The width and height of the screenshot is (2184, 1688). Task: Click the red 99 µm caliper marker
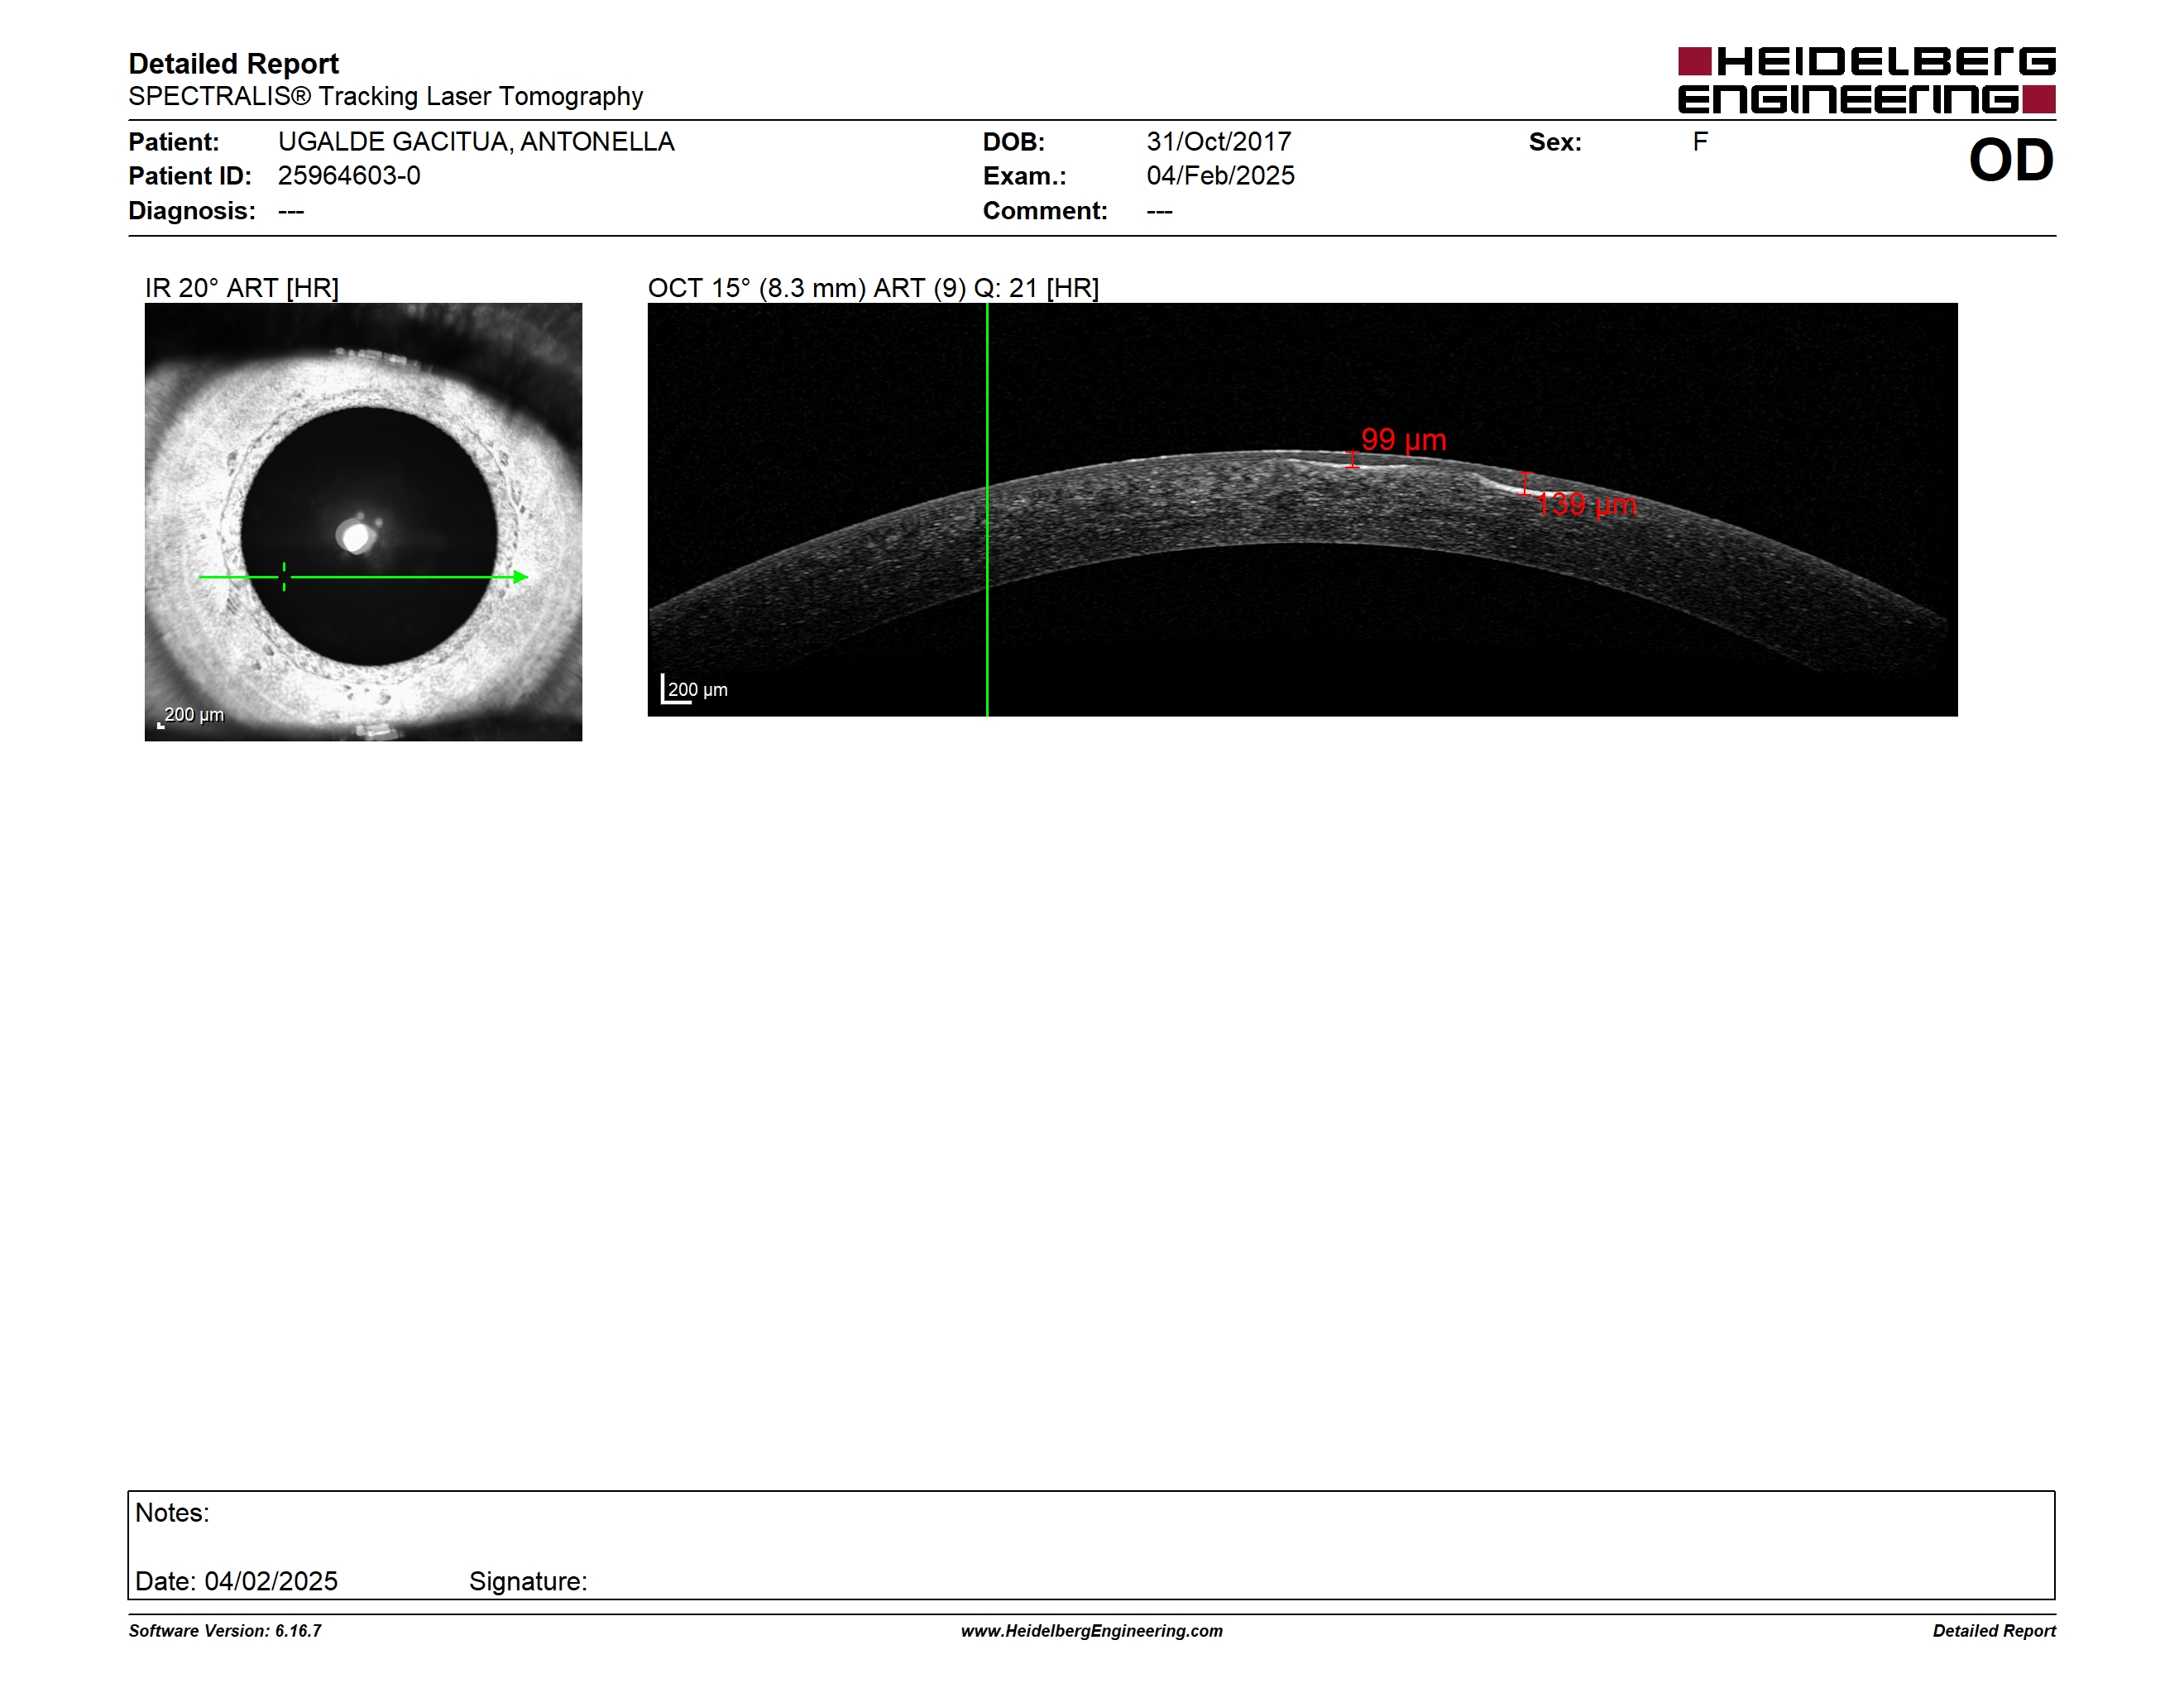click(1353, 460)
